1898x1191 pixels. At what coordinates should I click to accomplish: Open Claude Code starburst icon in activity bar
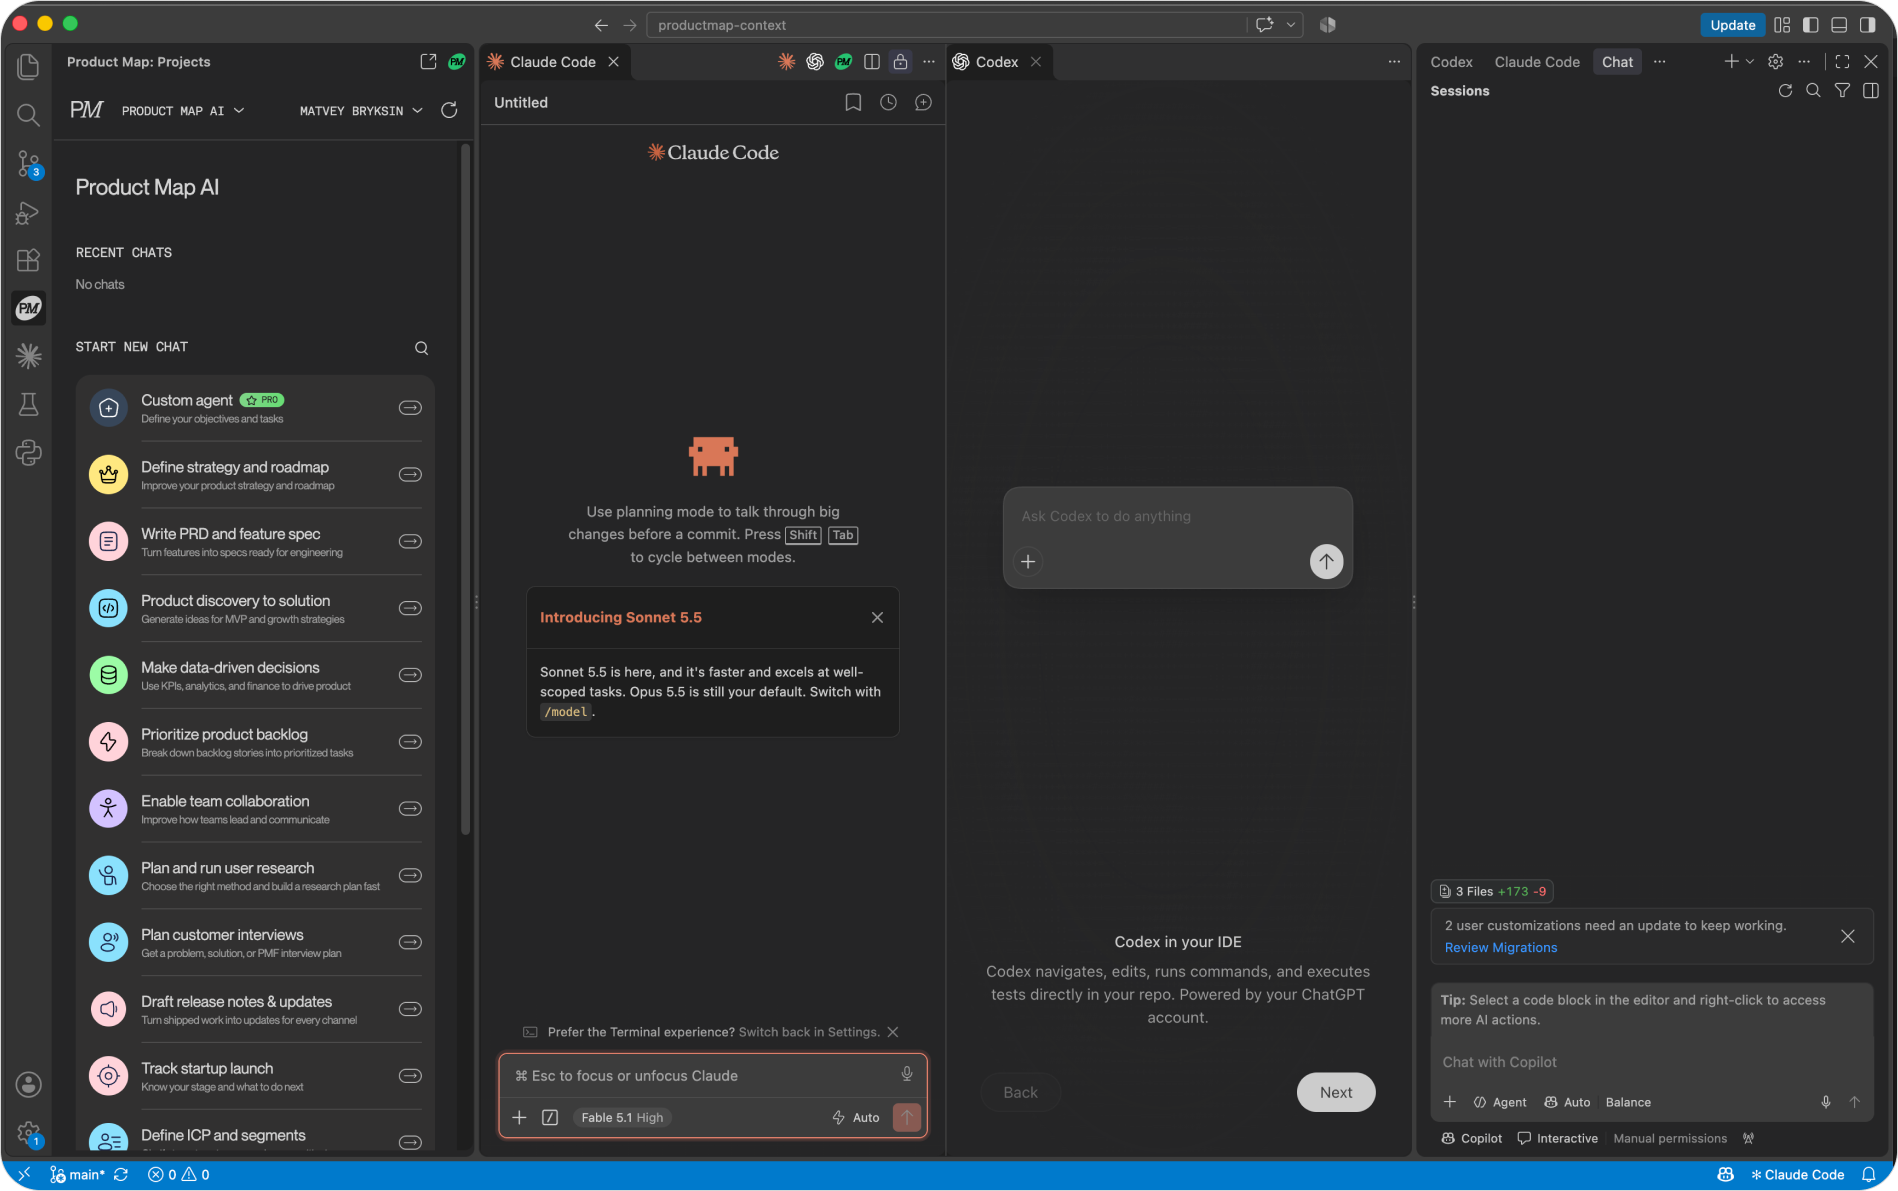(x=28, y=355)
